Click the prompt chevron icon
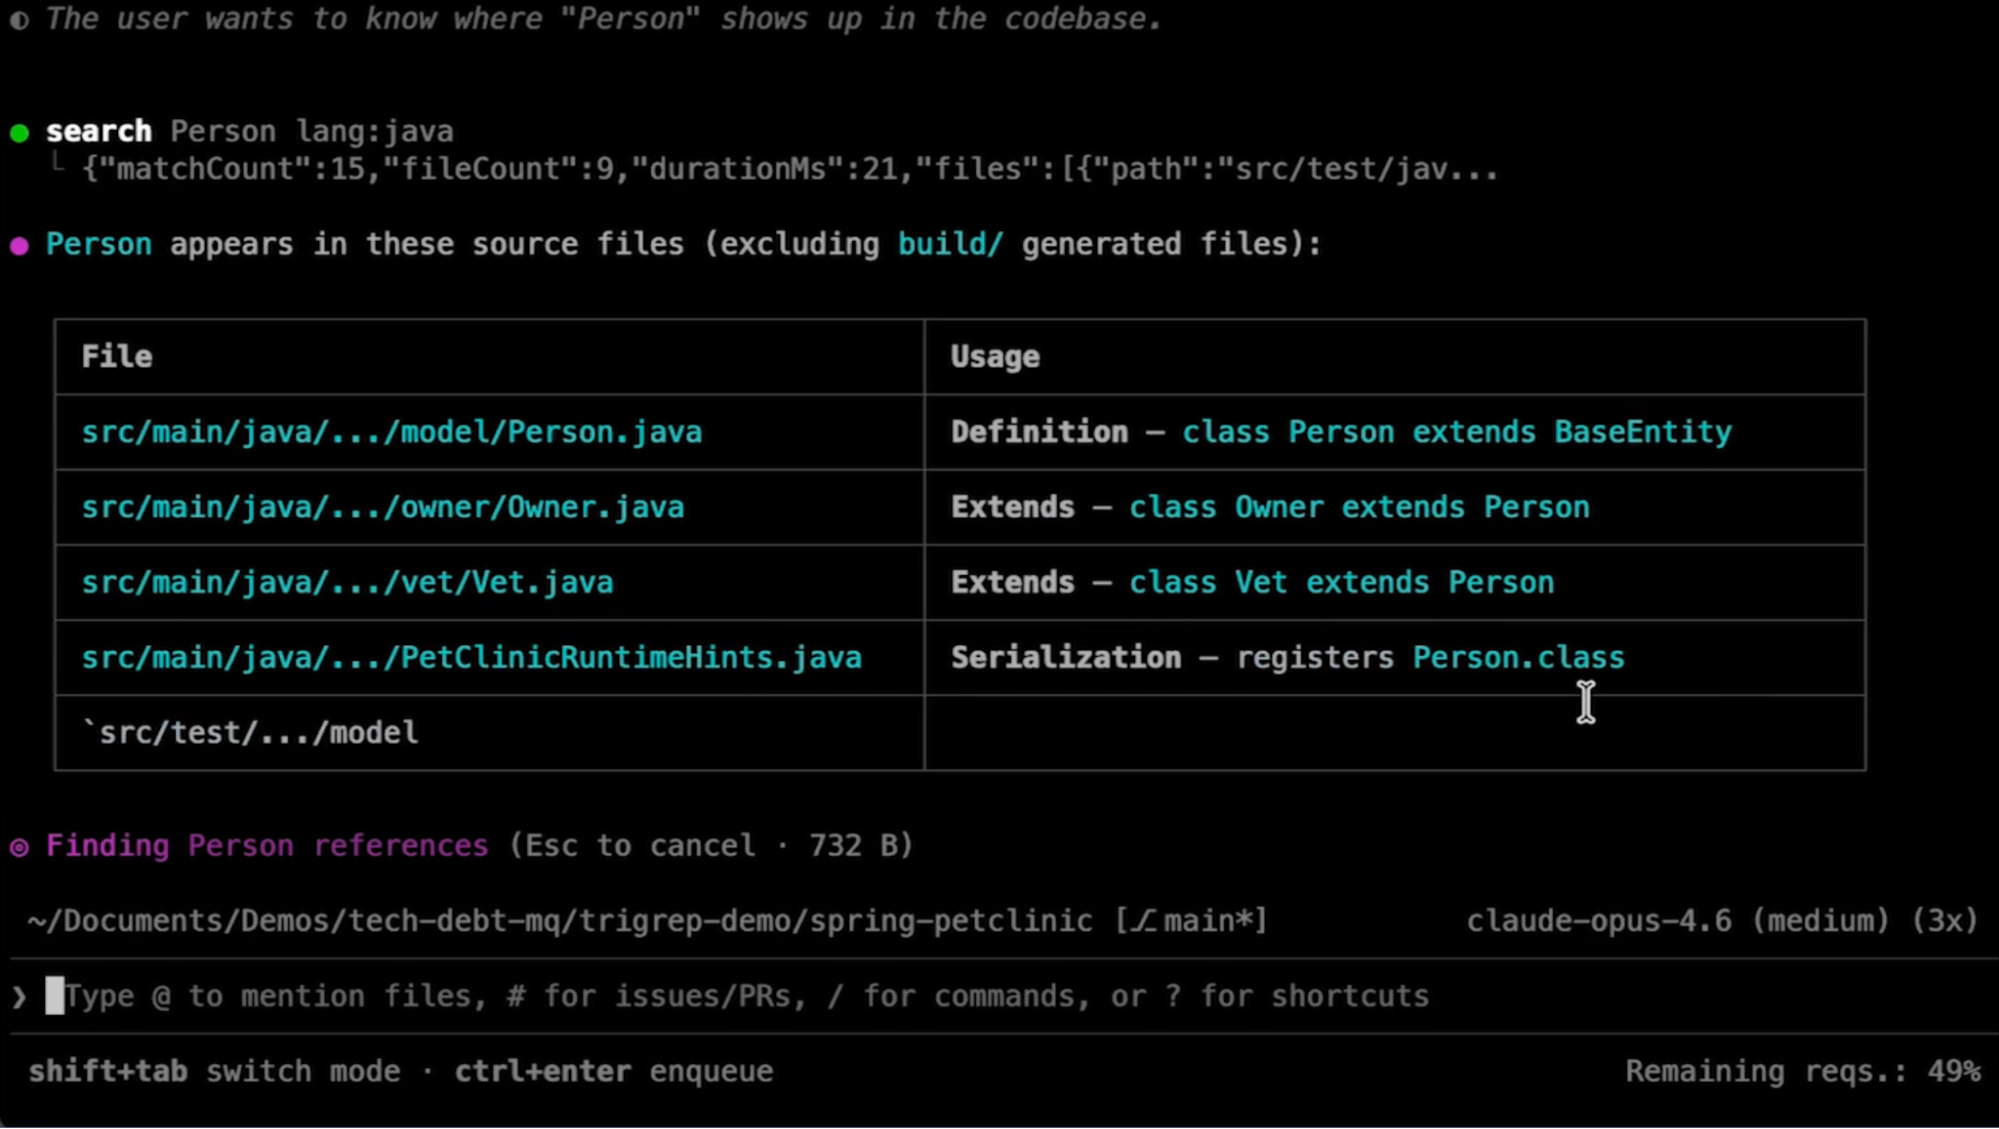The image size is (1999, 1129). click(19, 996)
